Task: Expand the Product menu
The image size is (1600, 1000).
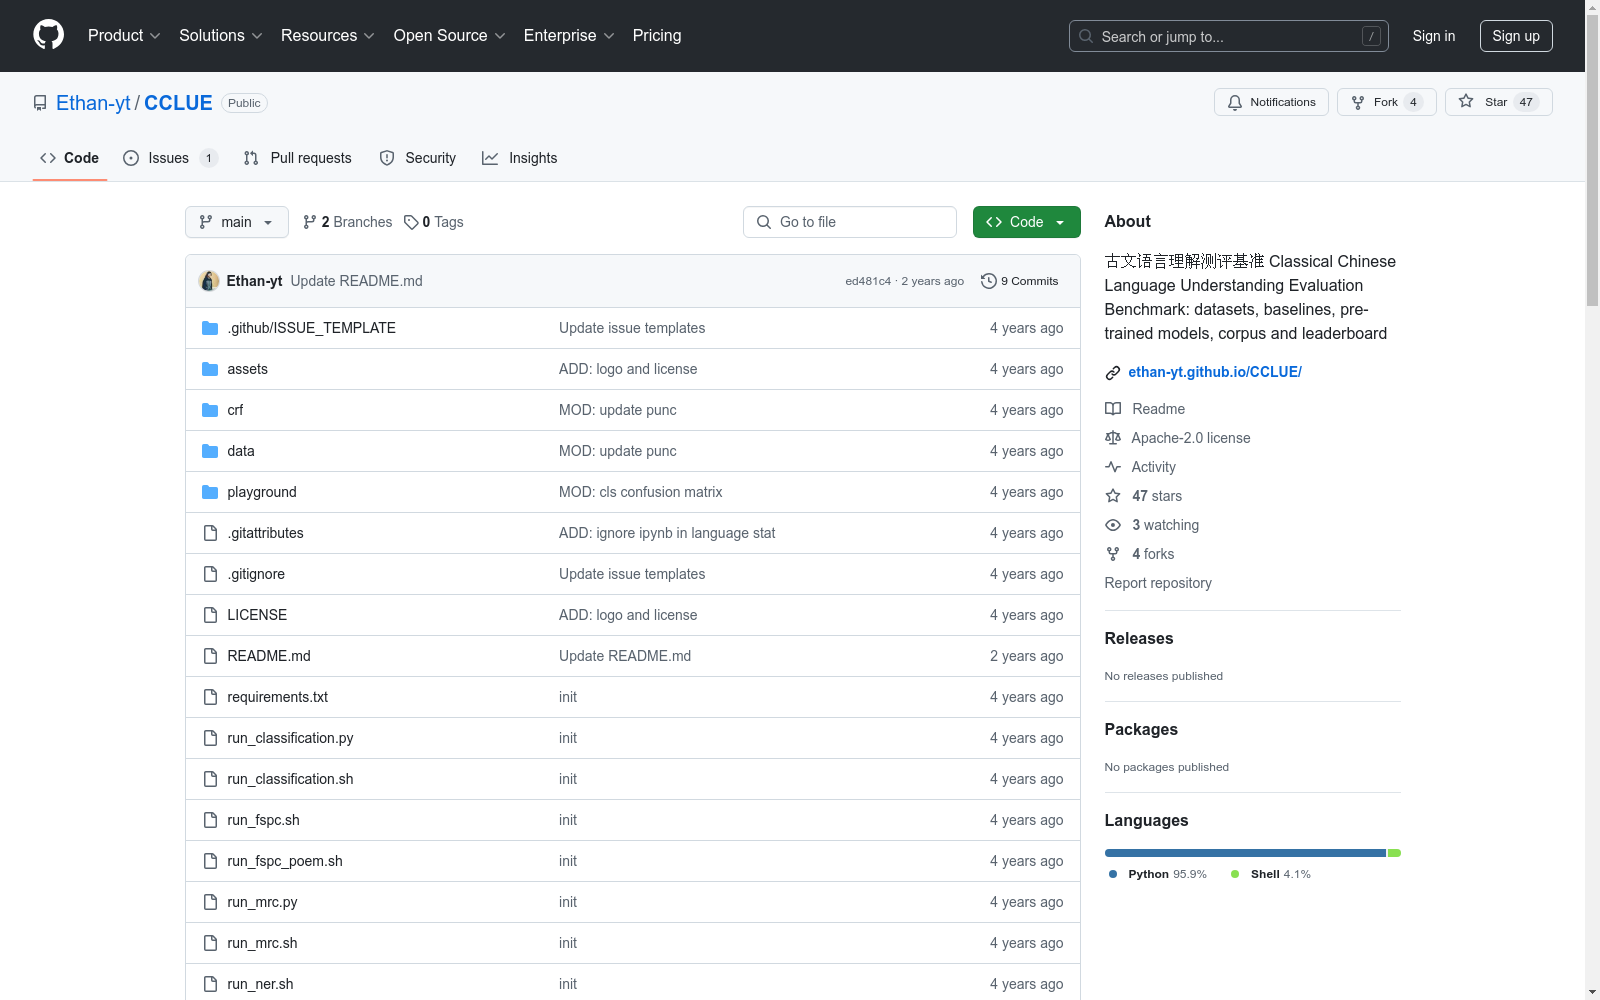Action: [x=124, y=36]
